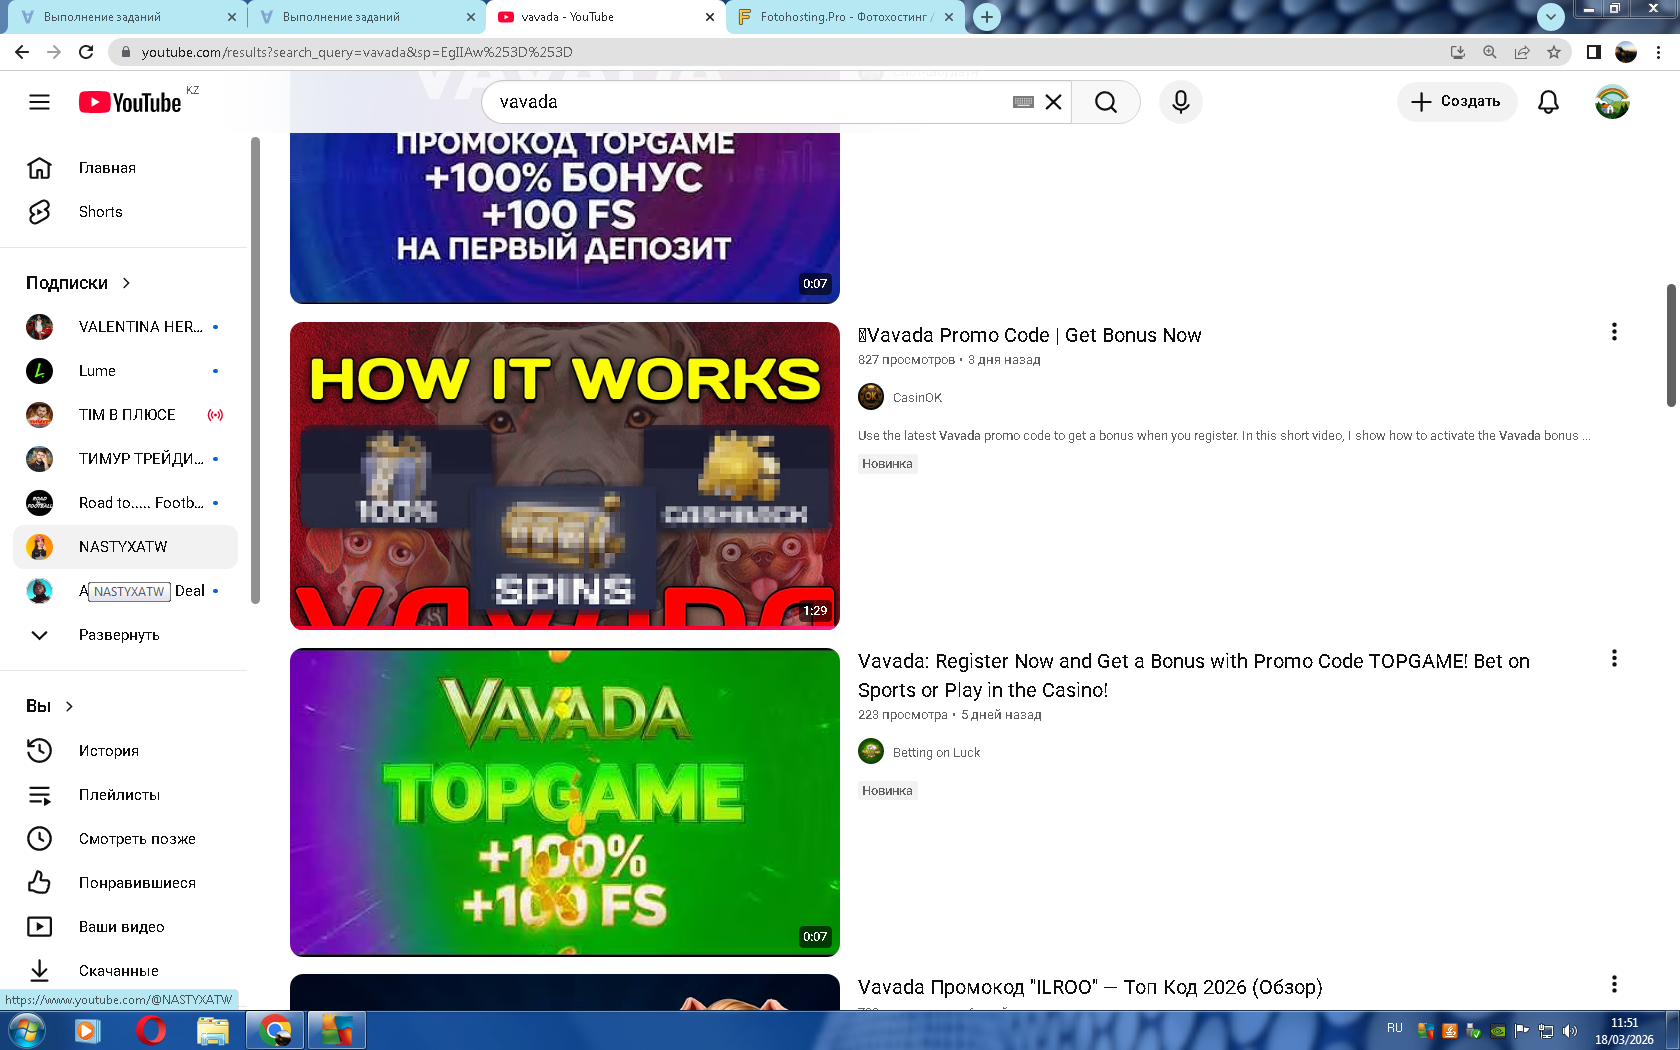This screenshot has width=1680, height=1050.
Task: Open Смотреть позже in the sidebar
Action: [125, 839]
